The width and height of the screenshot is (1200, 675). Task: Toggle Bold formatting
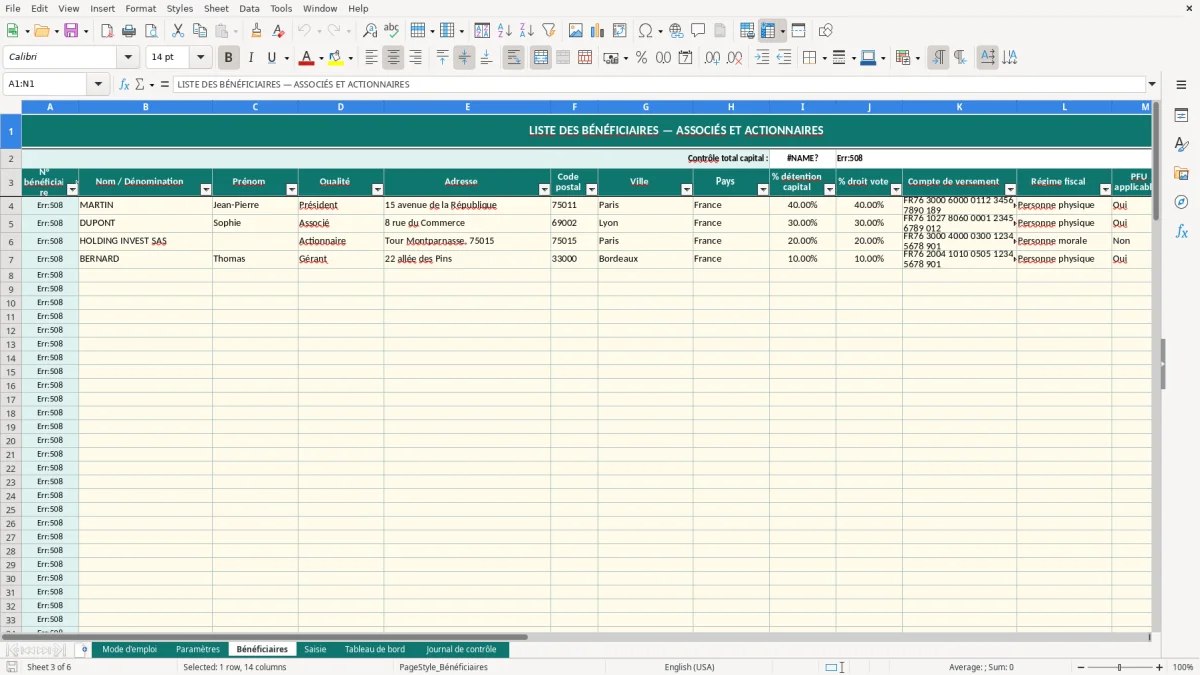229,58
